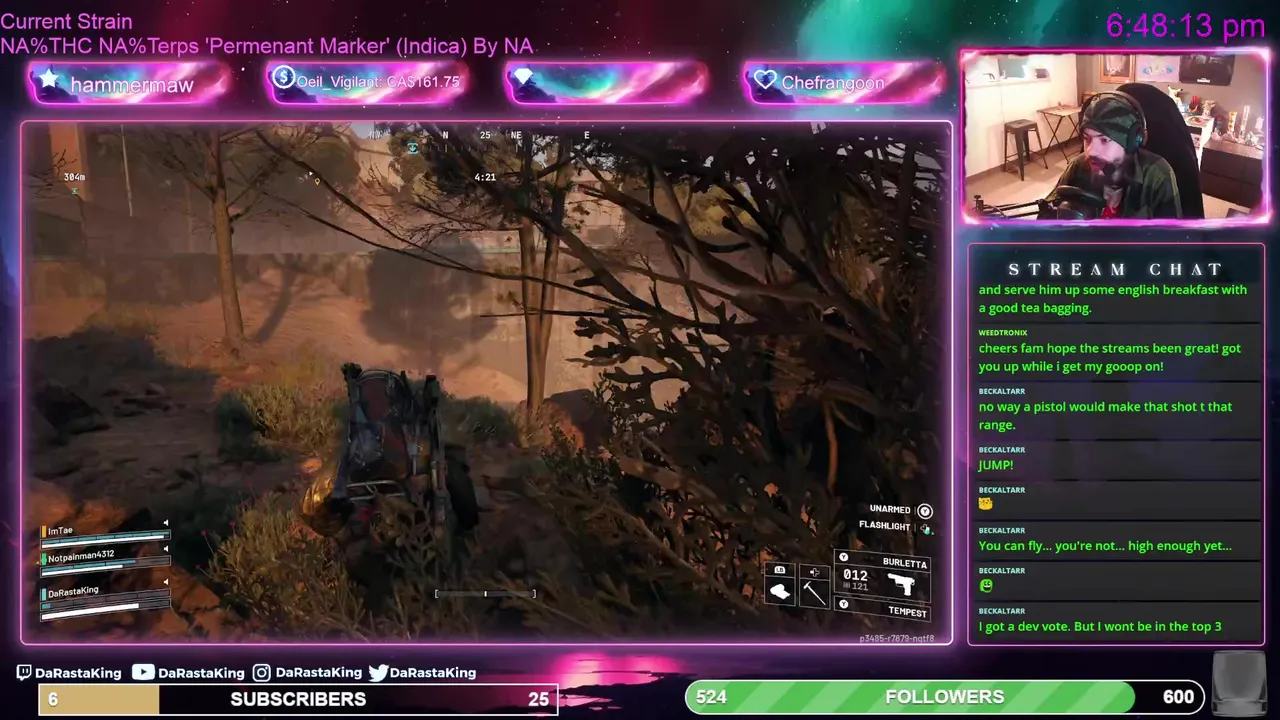Click the Y button icon on the Burletta row
This screenshot has width=1280, height=720.
pos(843,558)
